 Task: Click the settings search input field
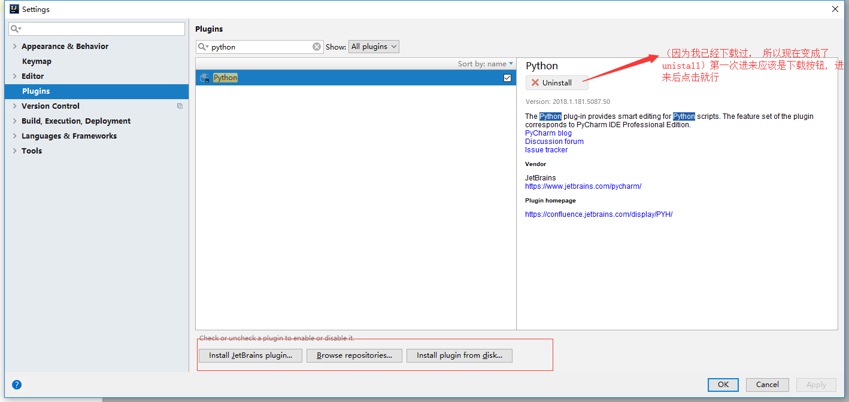[x=100, y=29]
